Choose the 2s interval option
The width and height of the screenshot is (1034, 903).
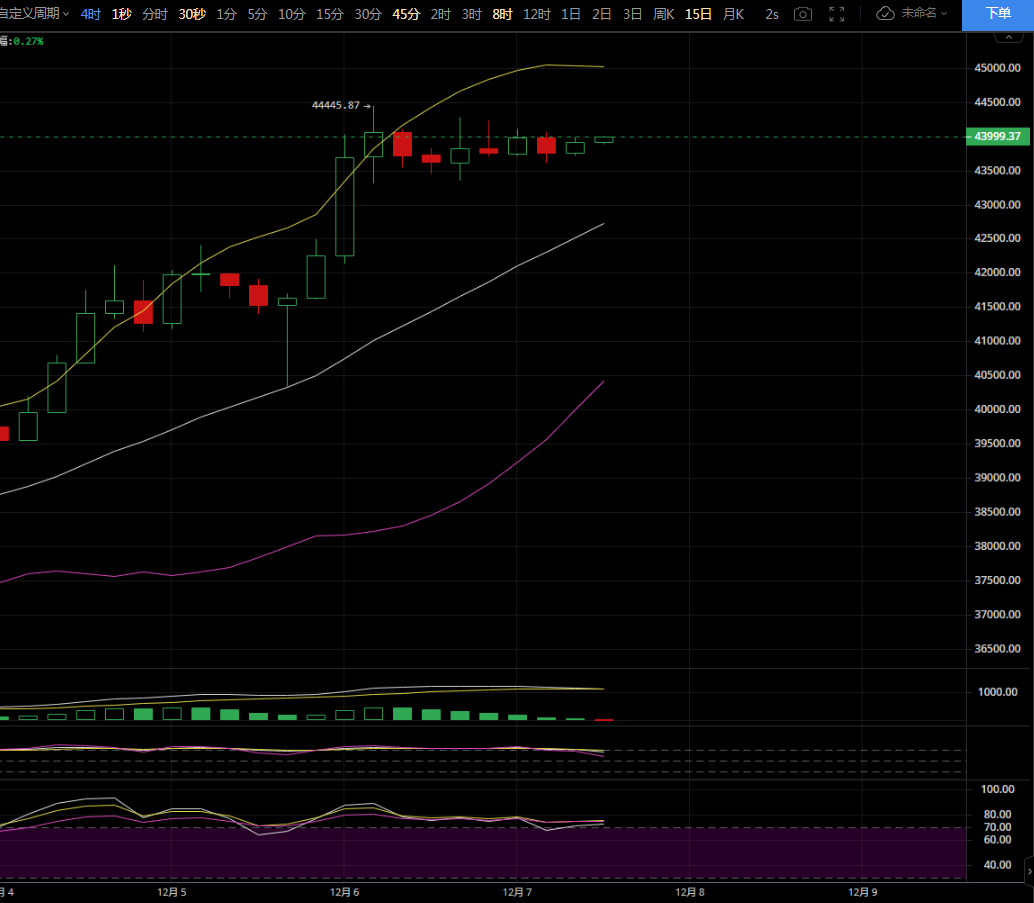[772, 14]
